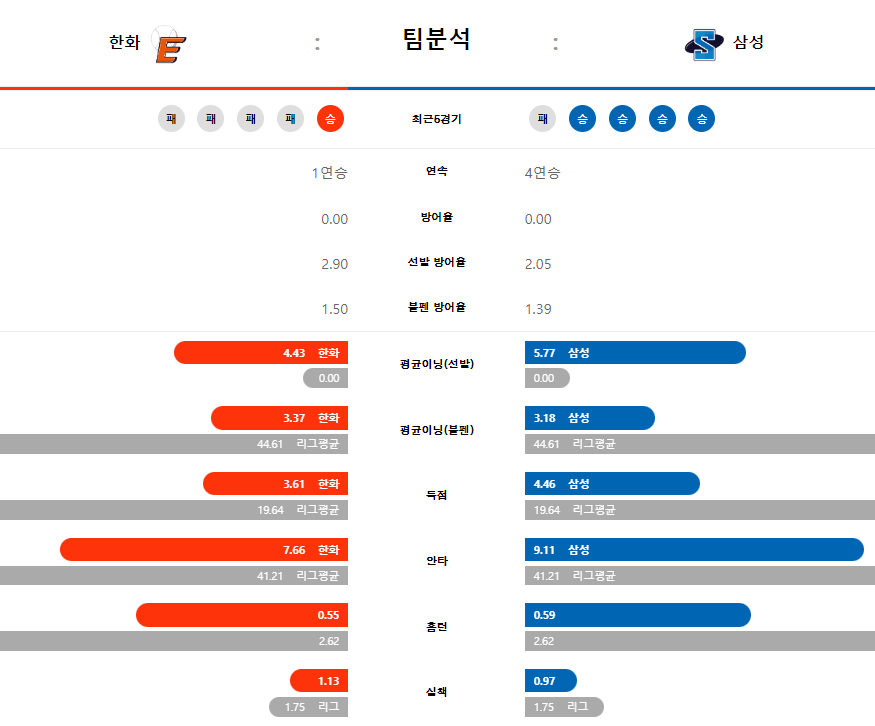The height and width of the screenshot is (726, 875).
Task: Click the Samsung Lions team logo
Action: (704, 45)
